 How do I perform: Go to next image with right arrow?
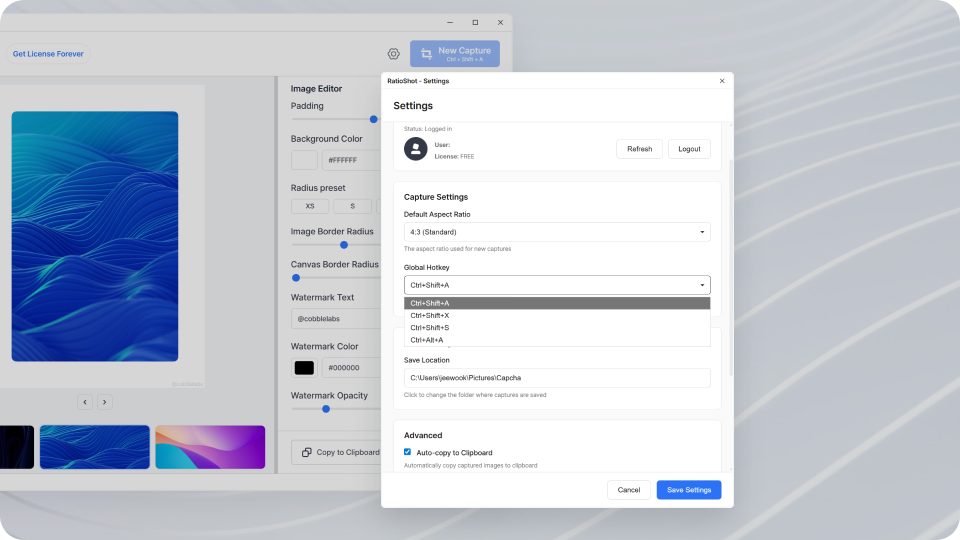click(105, 402)
